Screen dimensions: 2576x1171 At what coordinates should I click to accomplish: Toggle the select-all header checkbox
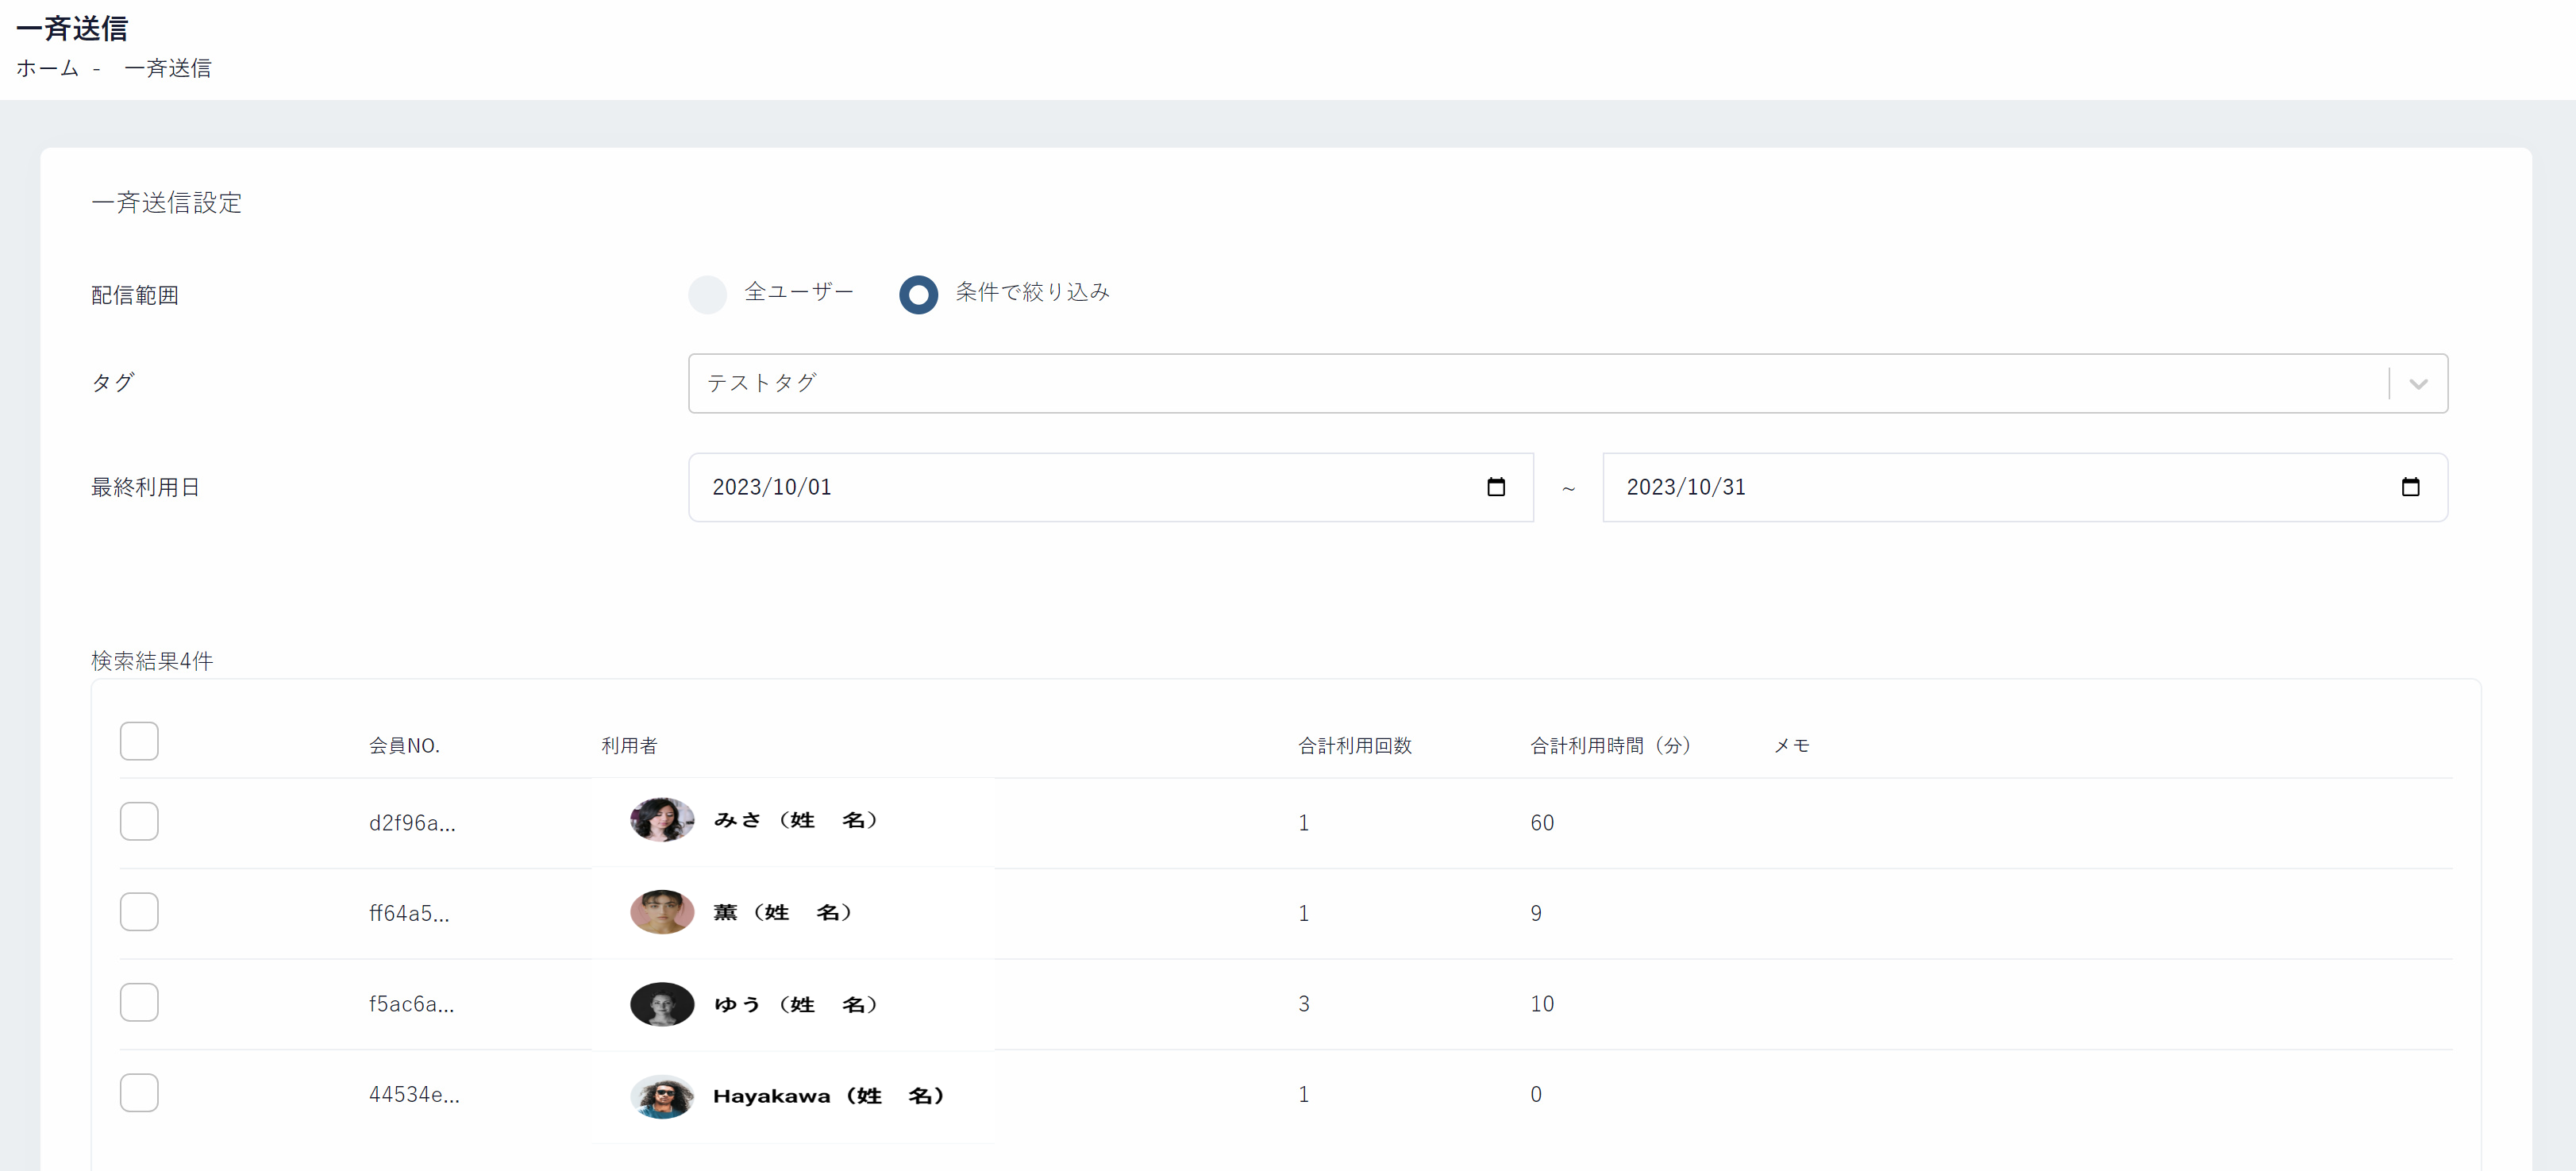(x=139, y=741)
